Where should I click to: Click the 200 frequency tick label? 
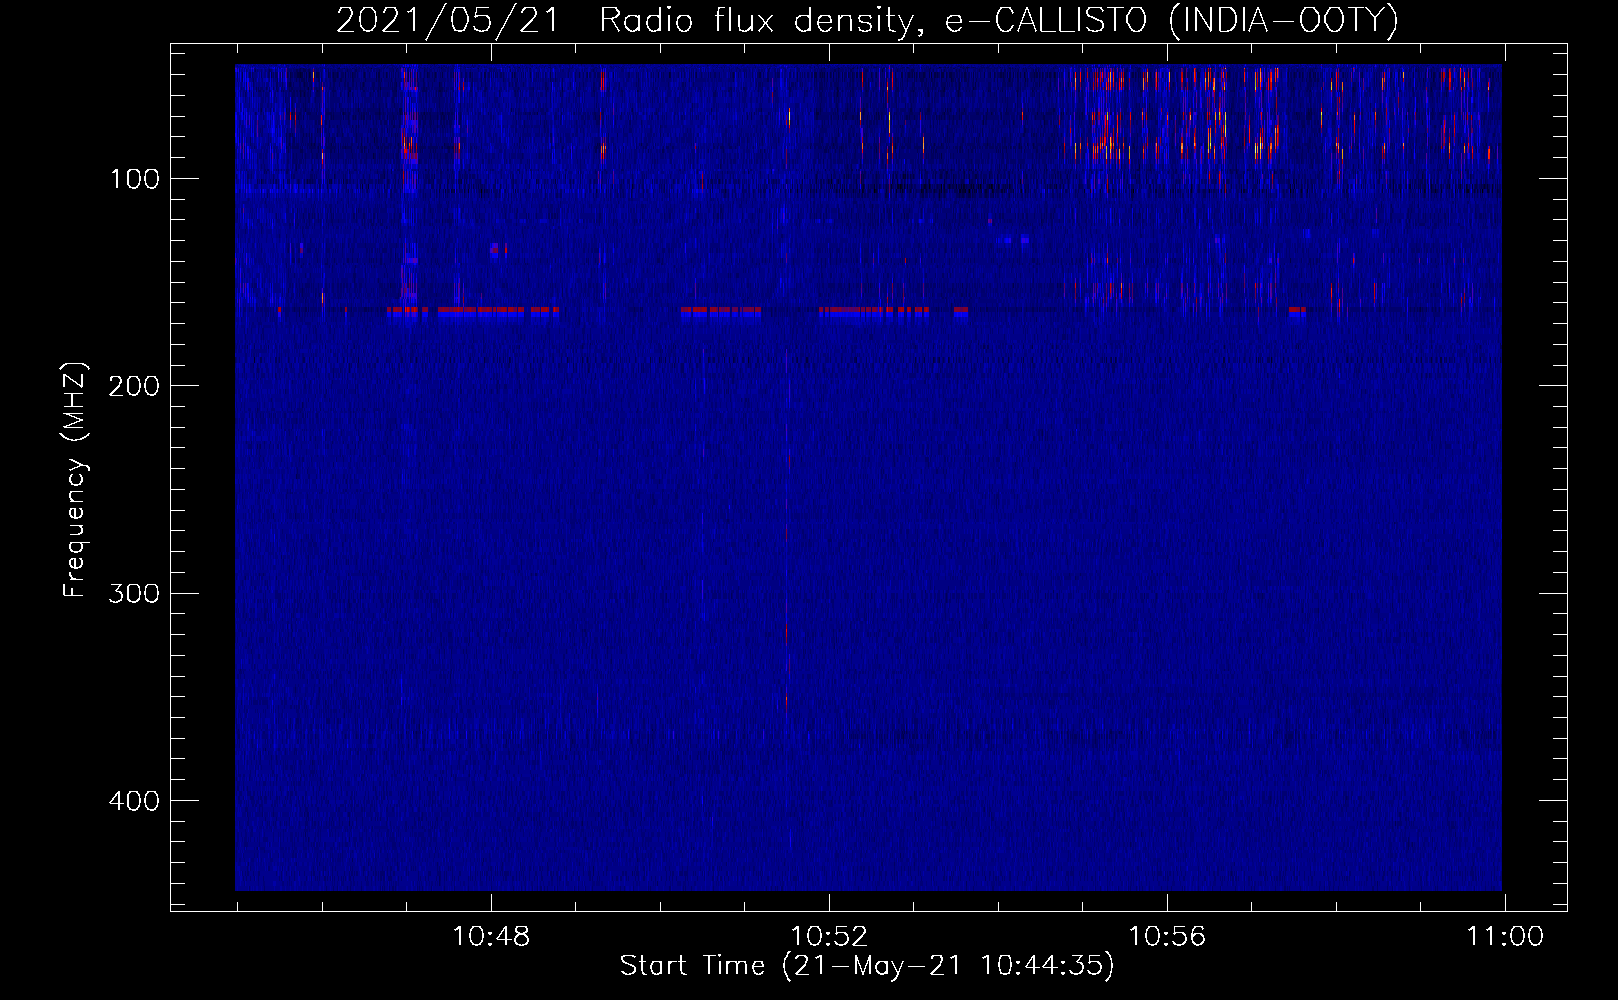(134, 386)
